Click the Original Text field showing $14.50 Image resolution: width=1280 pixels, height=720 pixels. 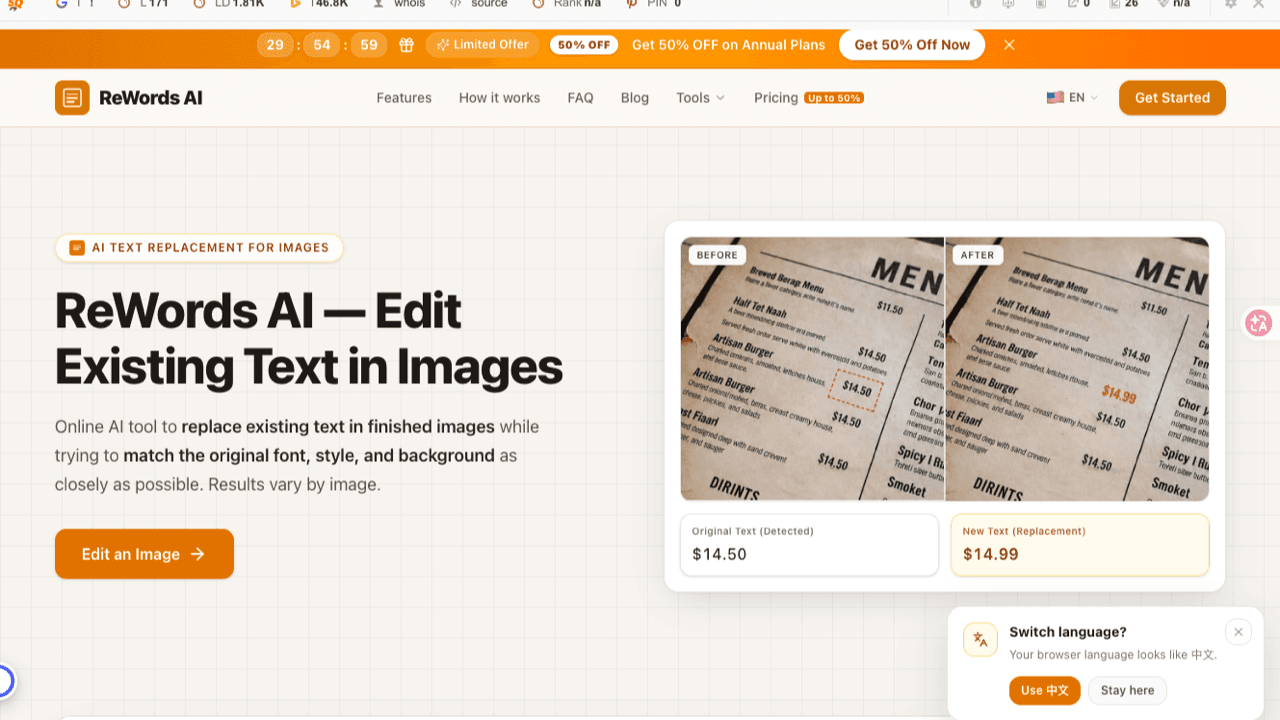809,545
